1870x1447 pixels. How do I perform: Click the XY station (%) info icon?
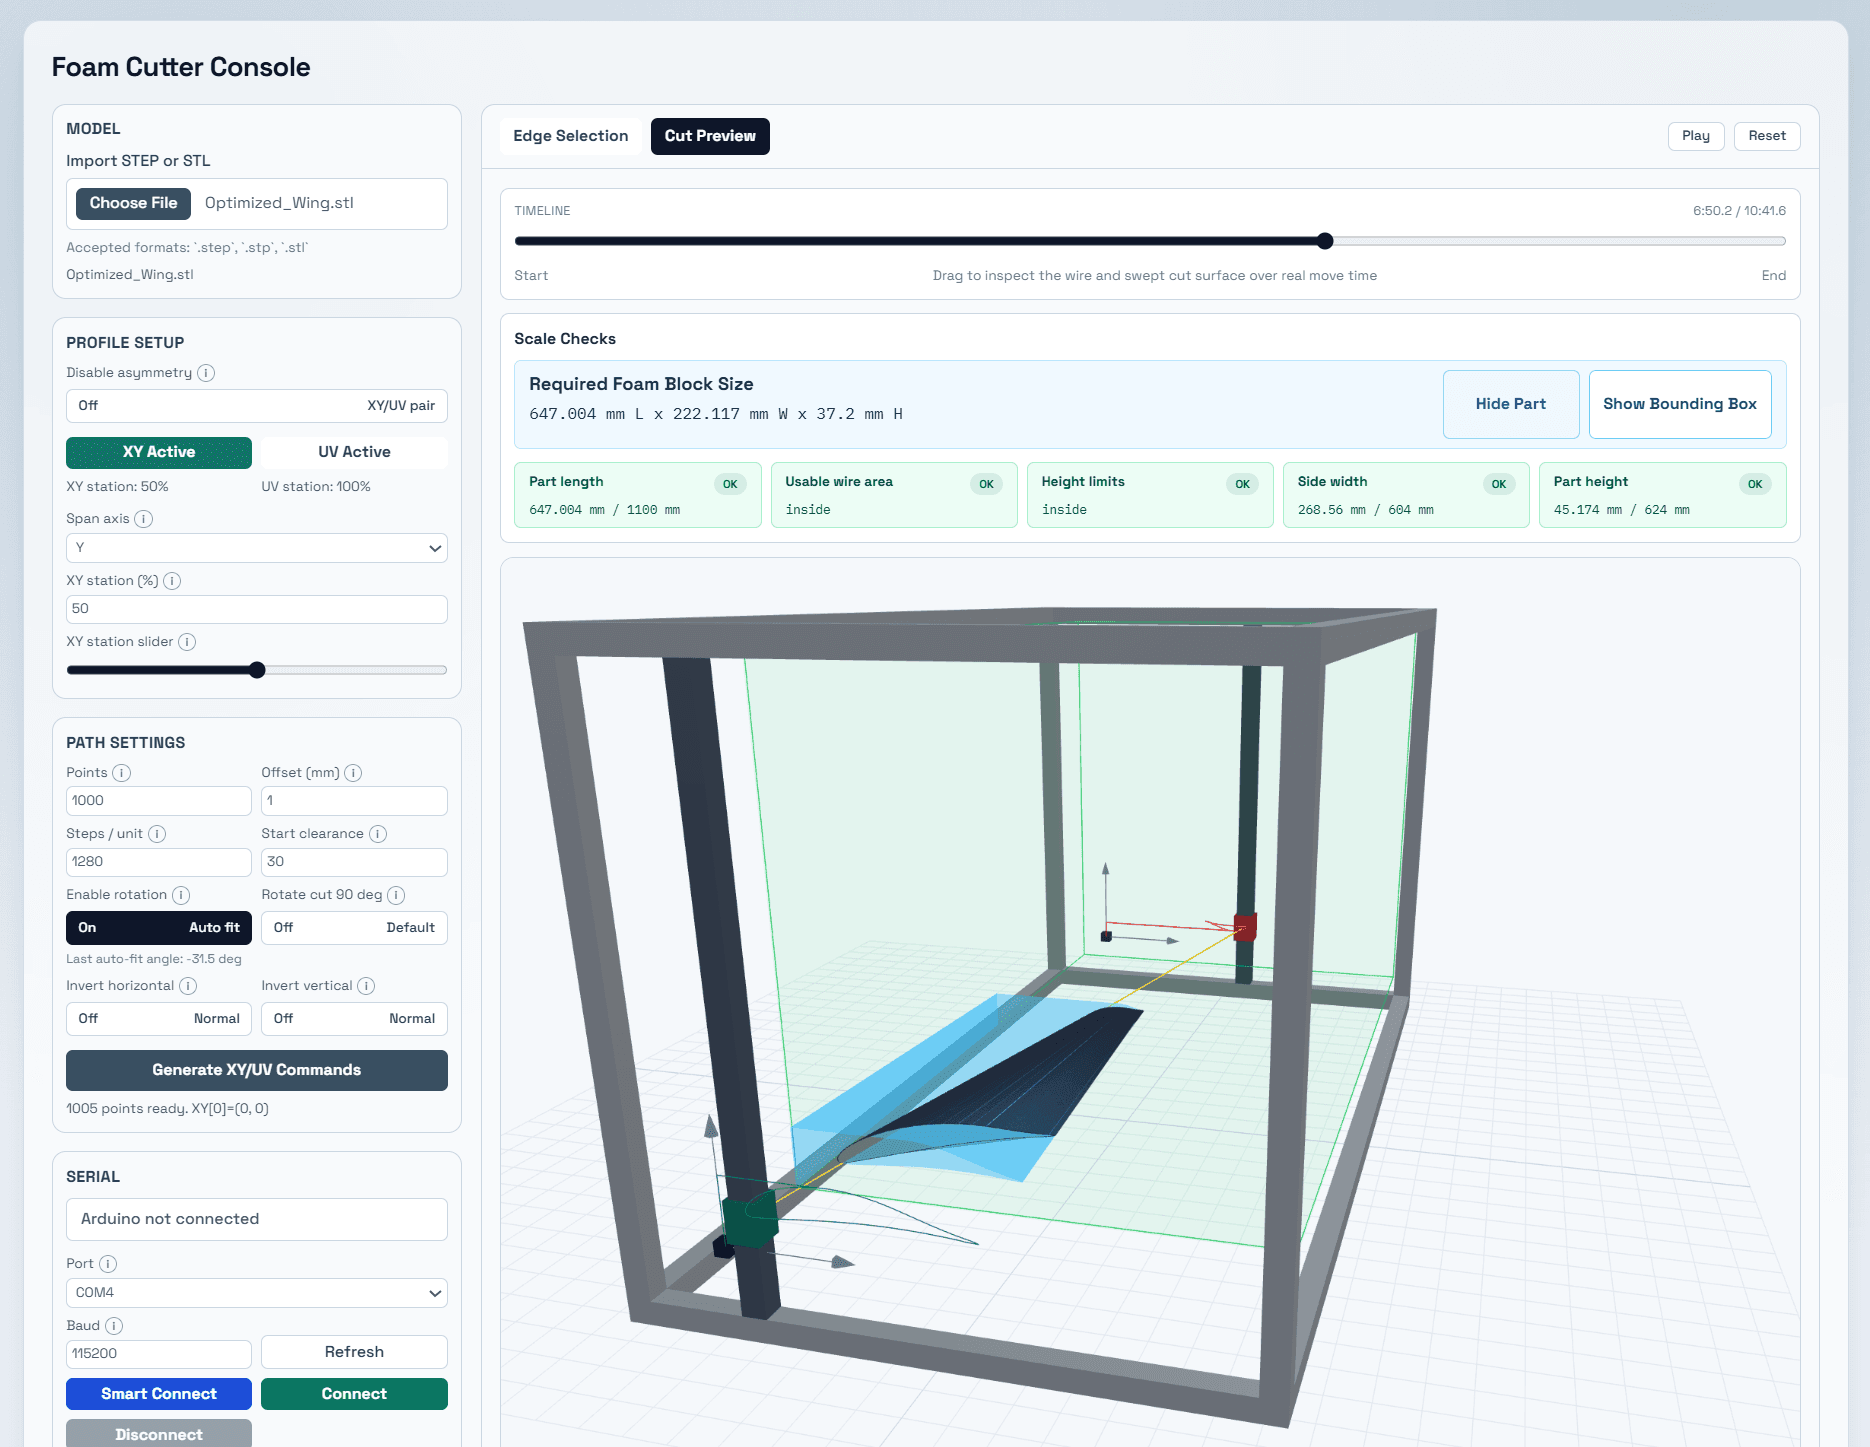172,580
